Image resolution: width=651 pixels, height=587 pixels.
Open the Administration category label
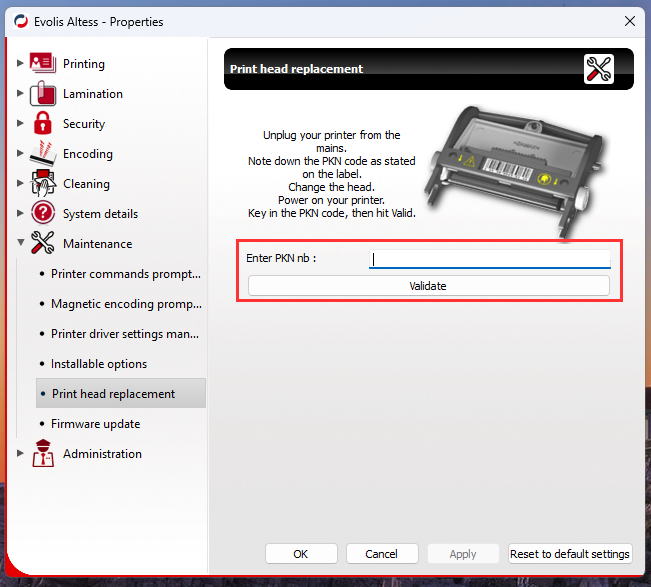pos(102,454)
